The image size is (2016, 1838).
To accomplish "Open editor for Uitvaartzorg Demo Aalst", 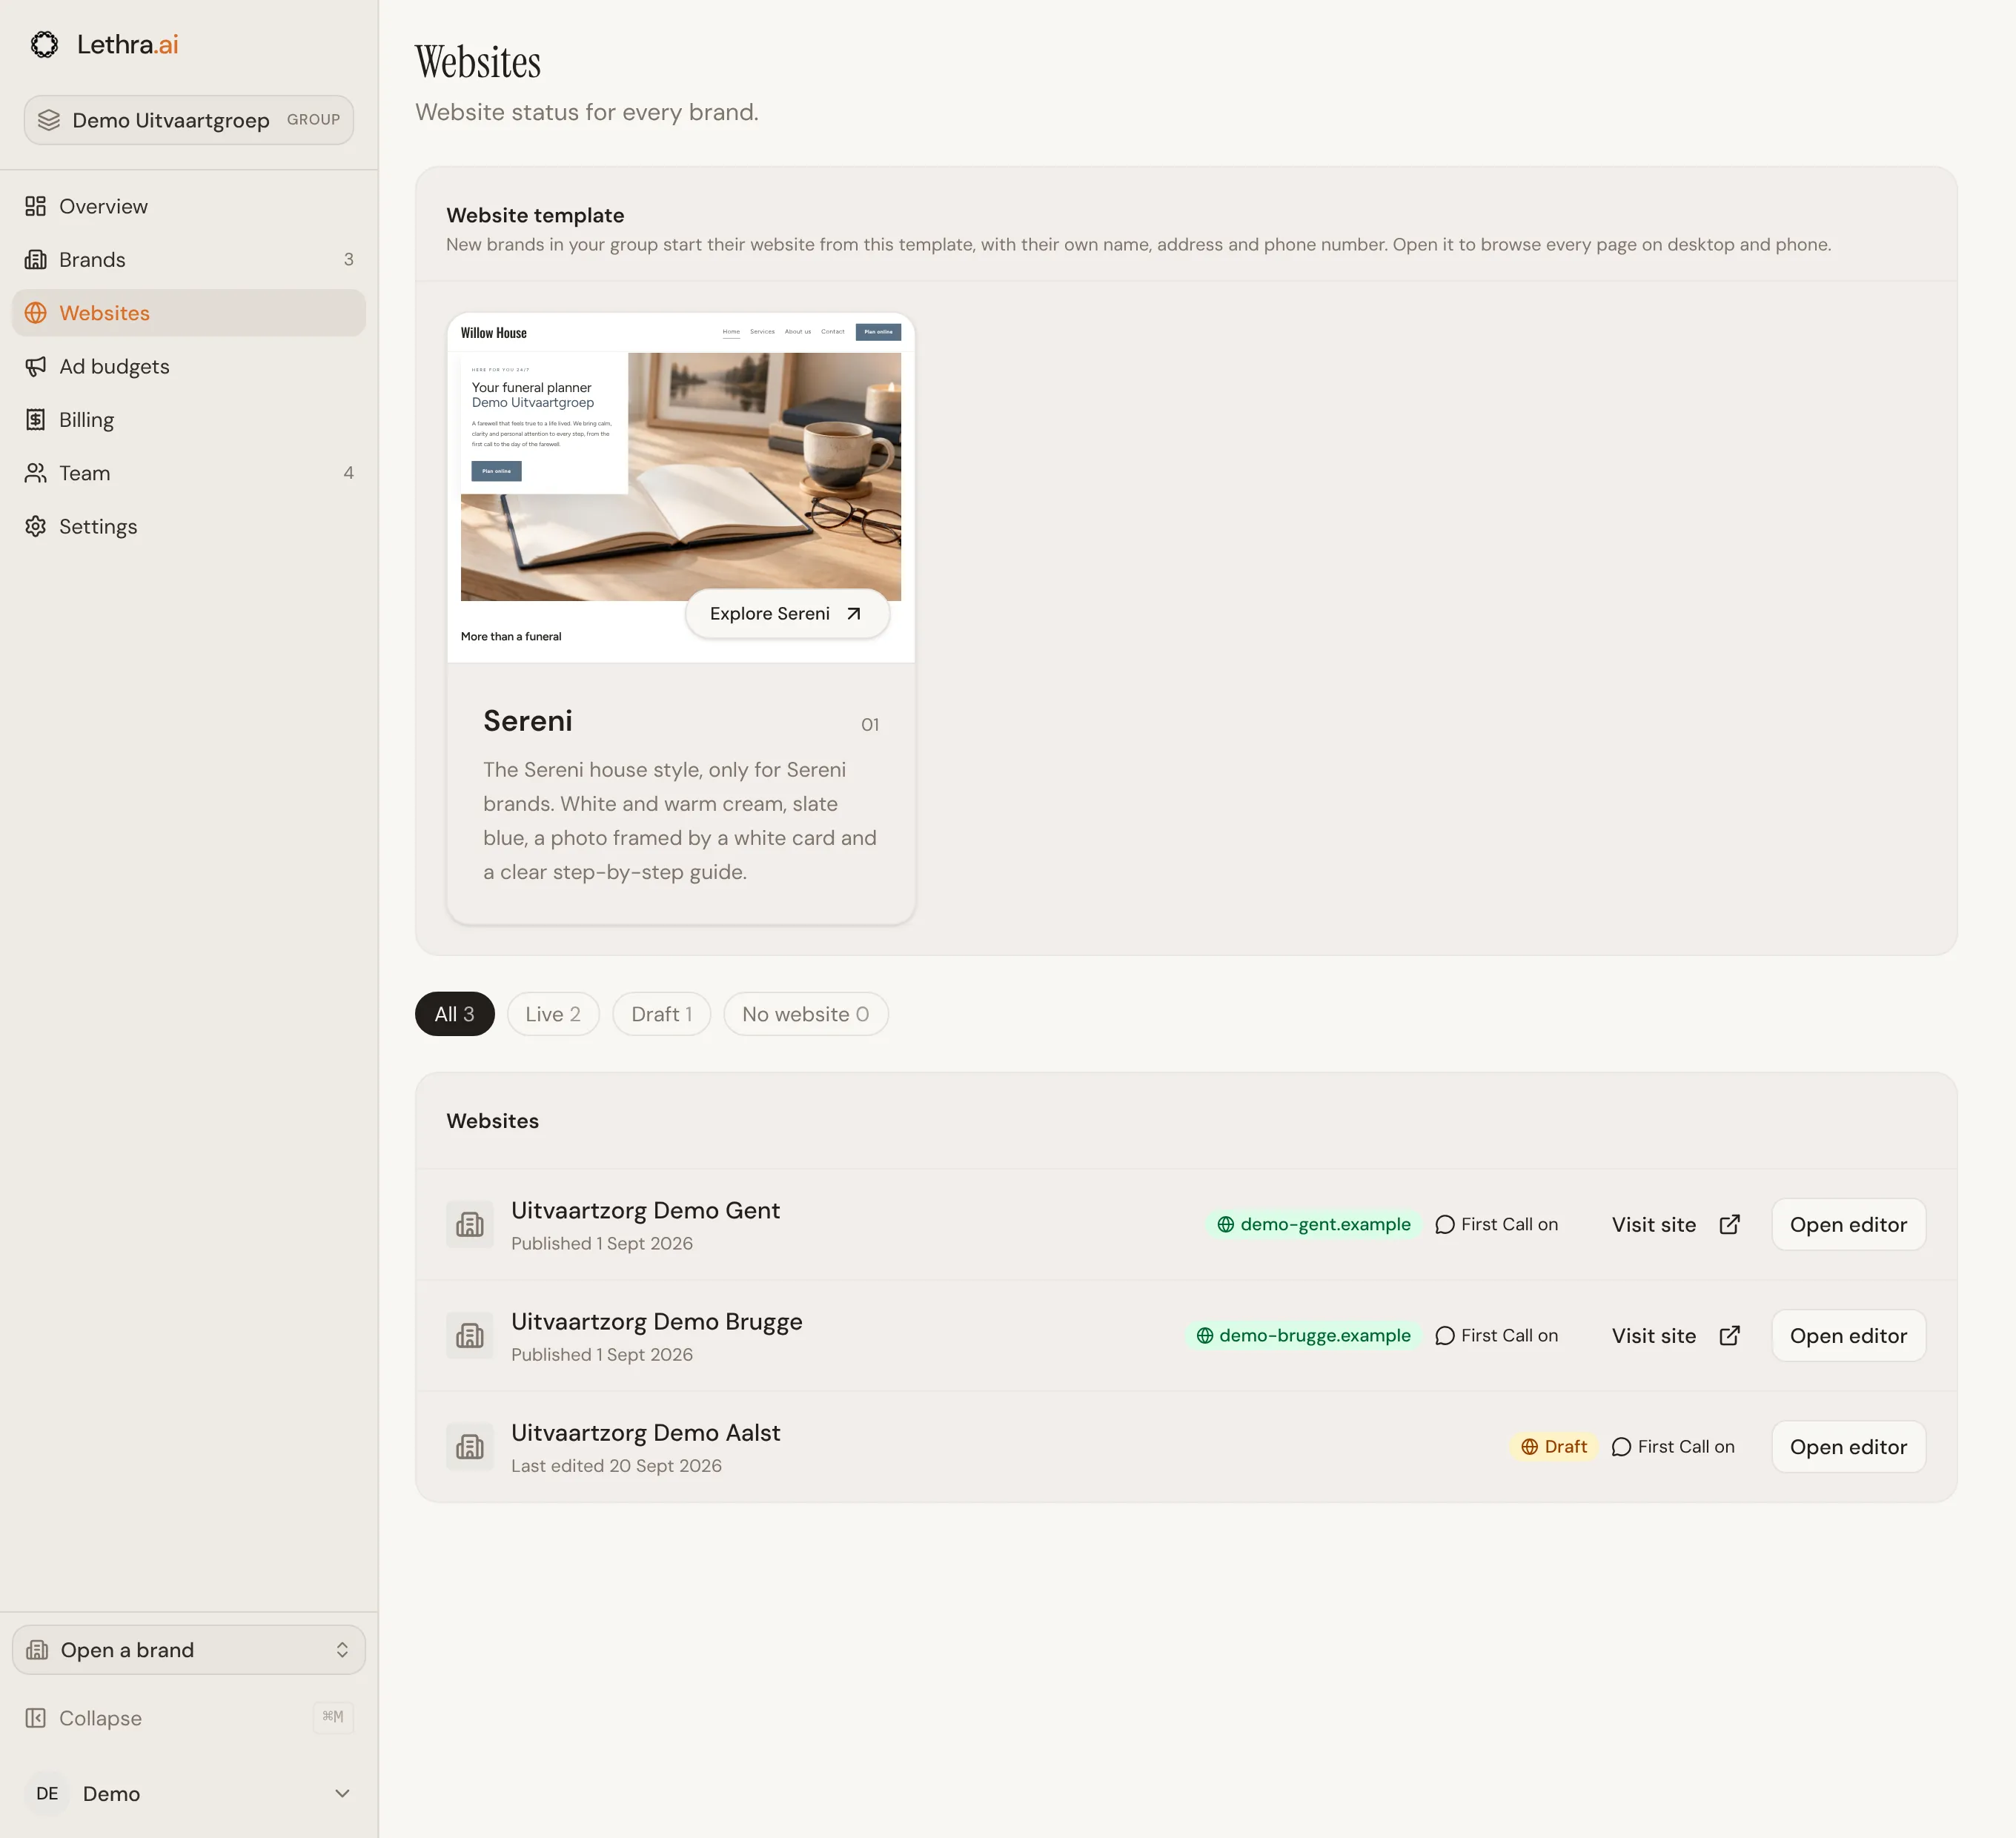I will click(1848, 1446).
